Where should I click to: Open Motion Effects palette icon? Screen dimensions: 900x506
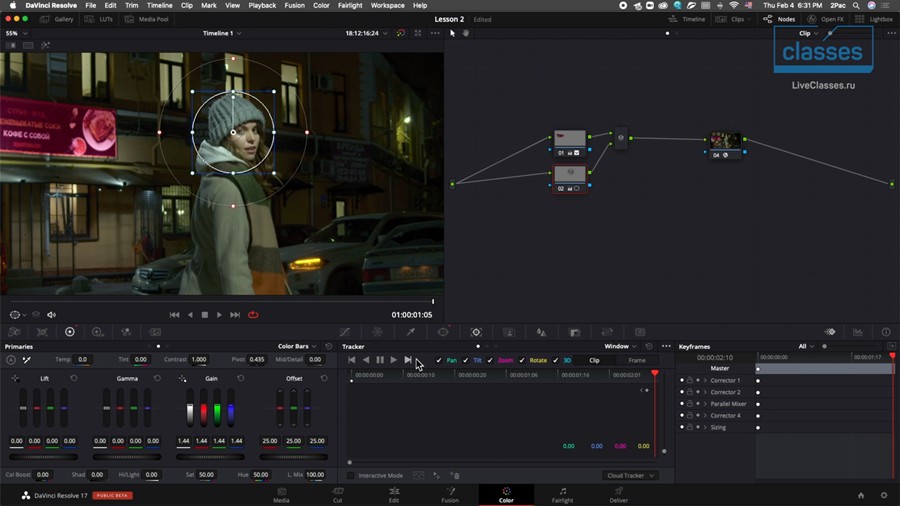pyautogui.click(x=155, y=332)
